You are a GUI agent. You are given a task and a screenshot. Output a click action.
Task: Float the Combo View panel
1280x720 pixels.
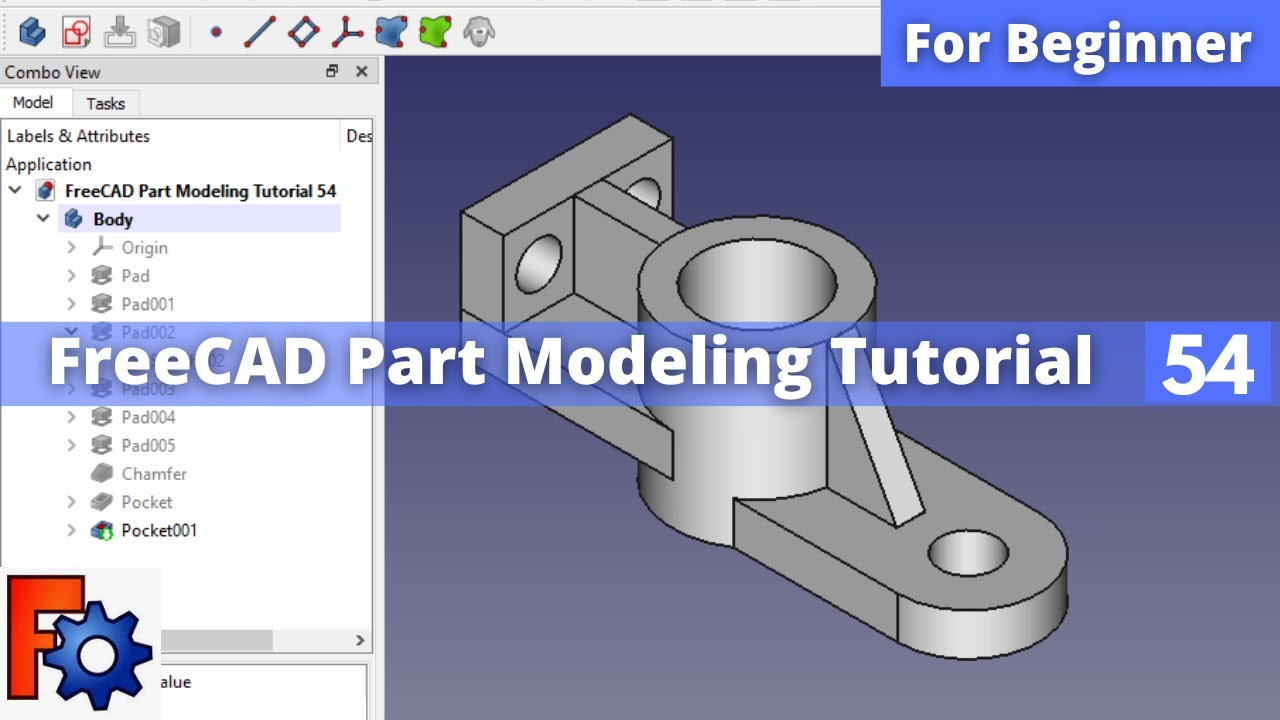pos(332,71)
